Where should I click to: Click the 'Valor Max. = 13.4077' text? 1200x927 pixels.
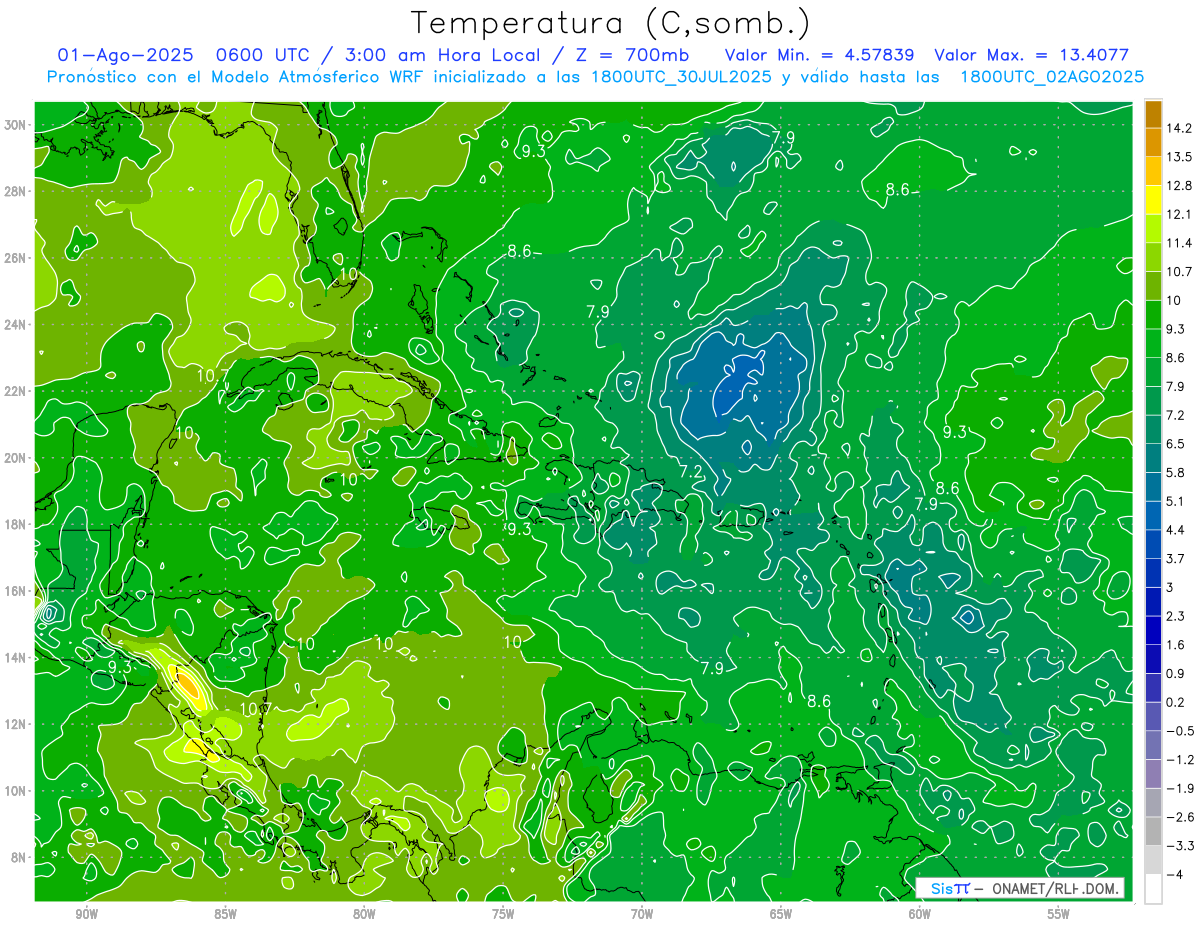1031,56
